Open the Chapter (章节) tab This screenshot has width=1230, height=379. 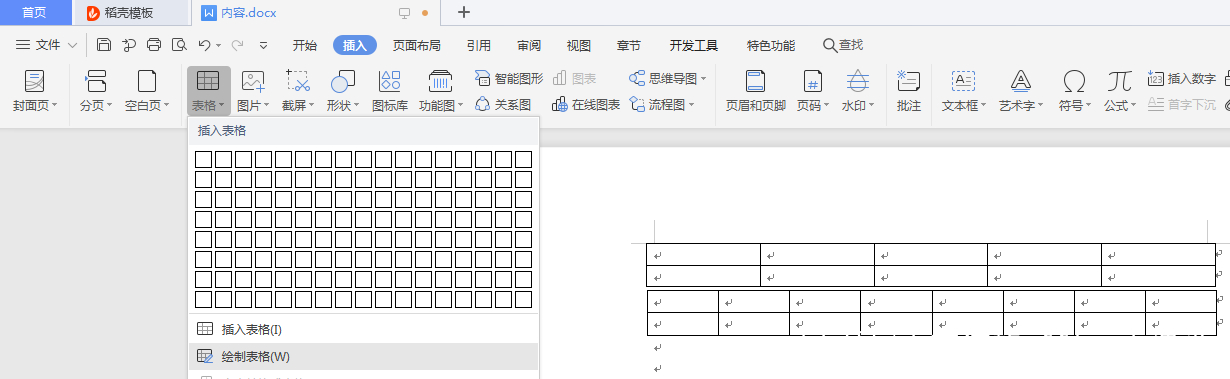pos(629,45)
